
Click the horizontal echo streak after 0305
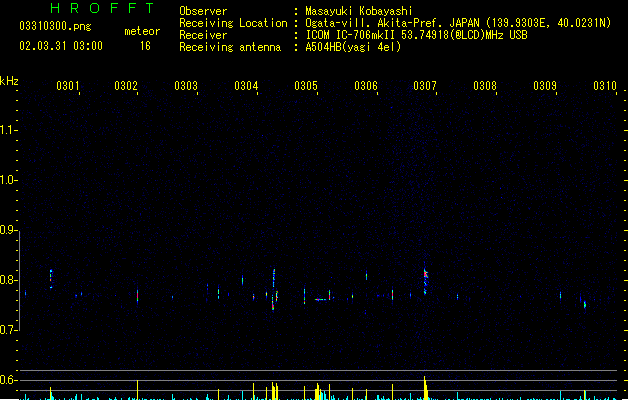321,300
